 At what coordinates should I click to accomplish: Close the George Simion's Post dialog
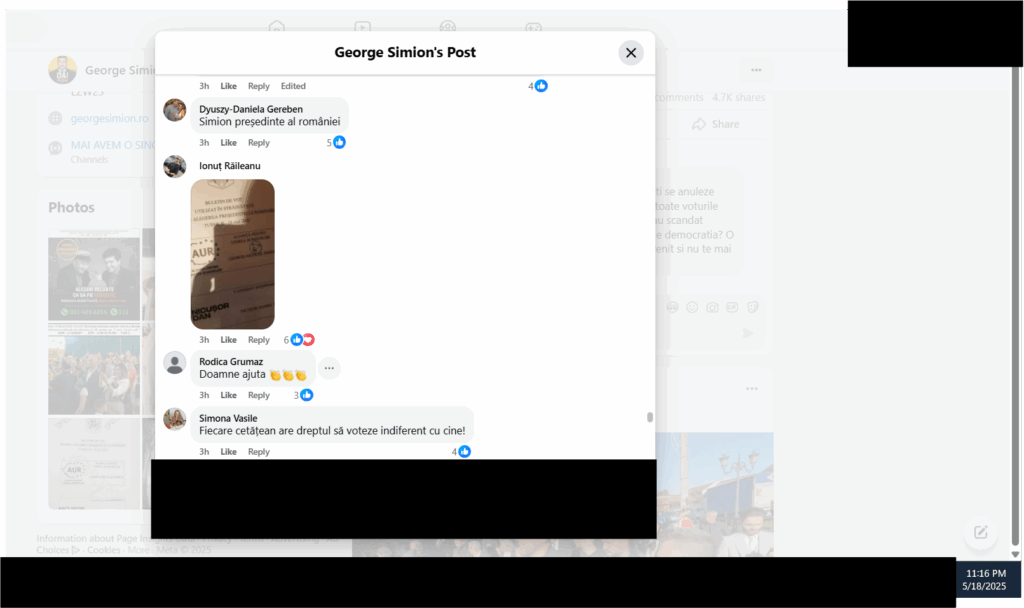coord(631,53)
